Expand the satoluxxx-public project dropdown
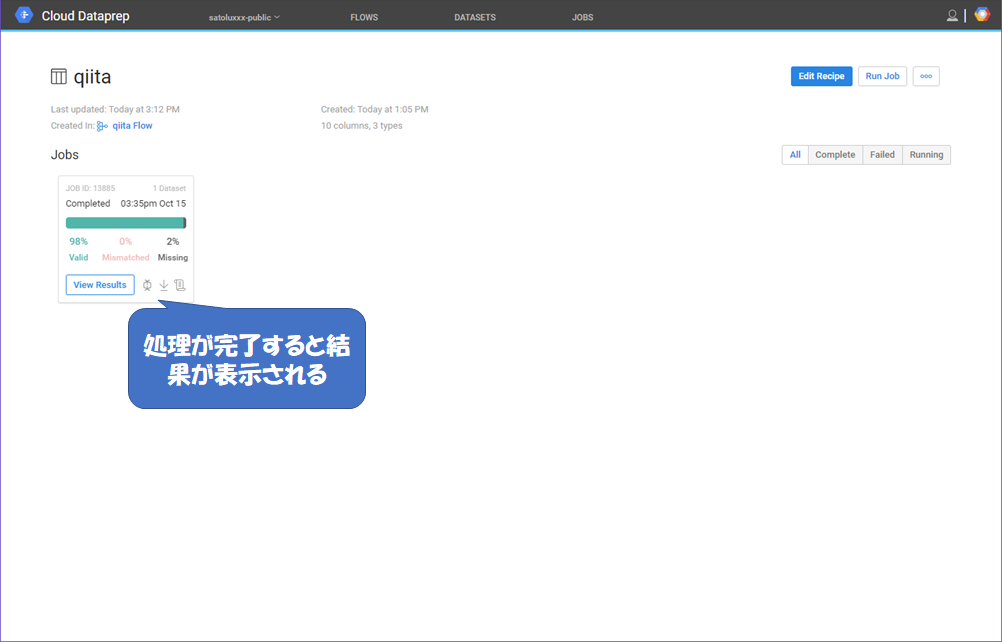 click(x=244, y=17)
